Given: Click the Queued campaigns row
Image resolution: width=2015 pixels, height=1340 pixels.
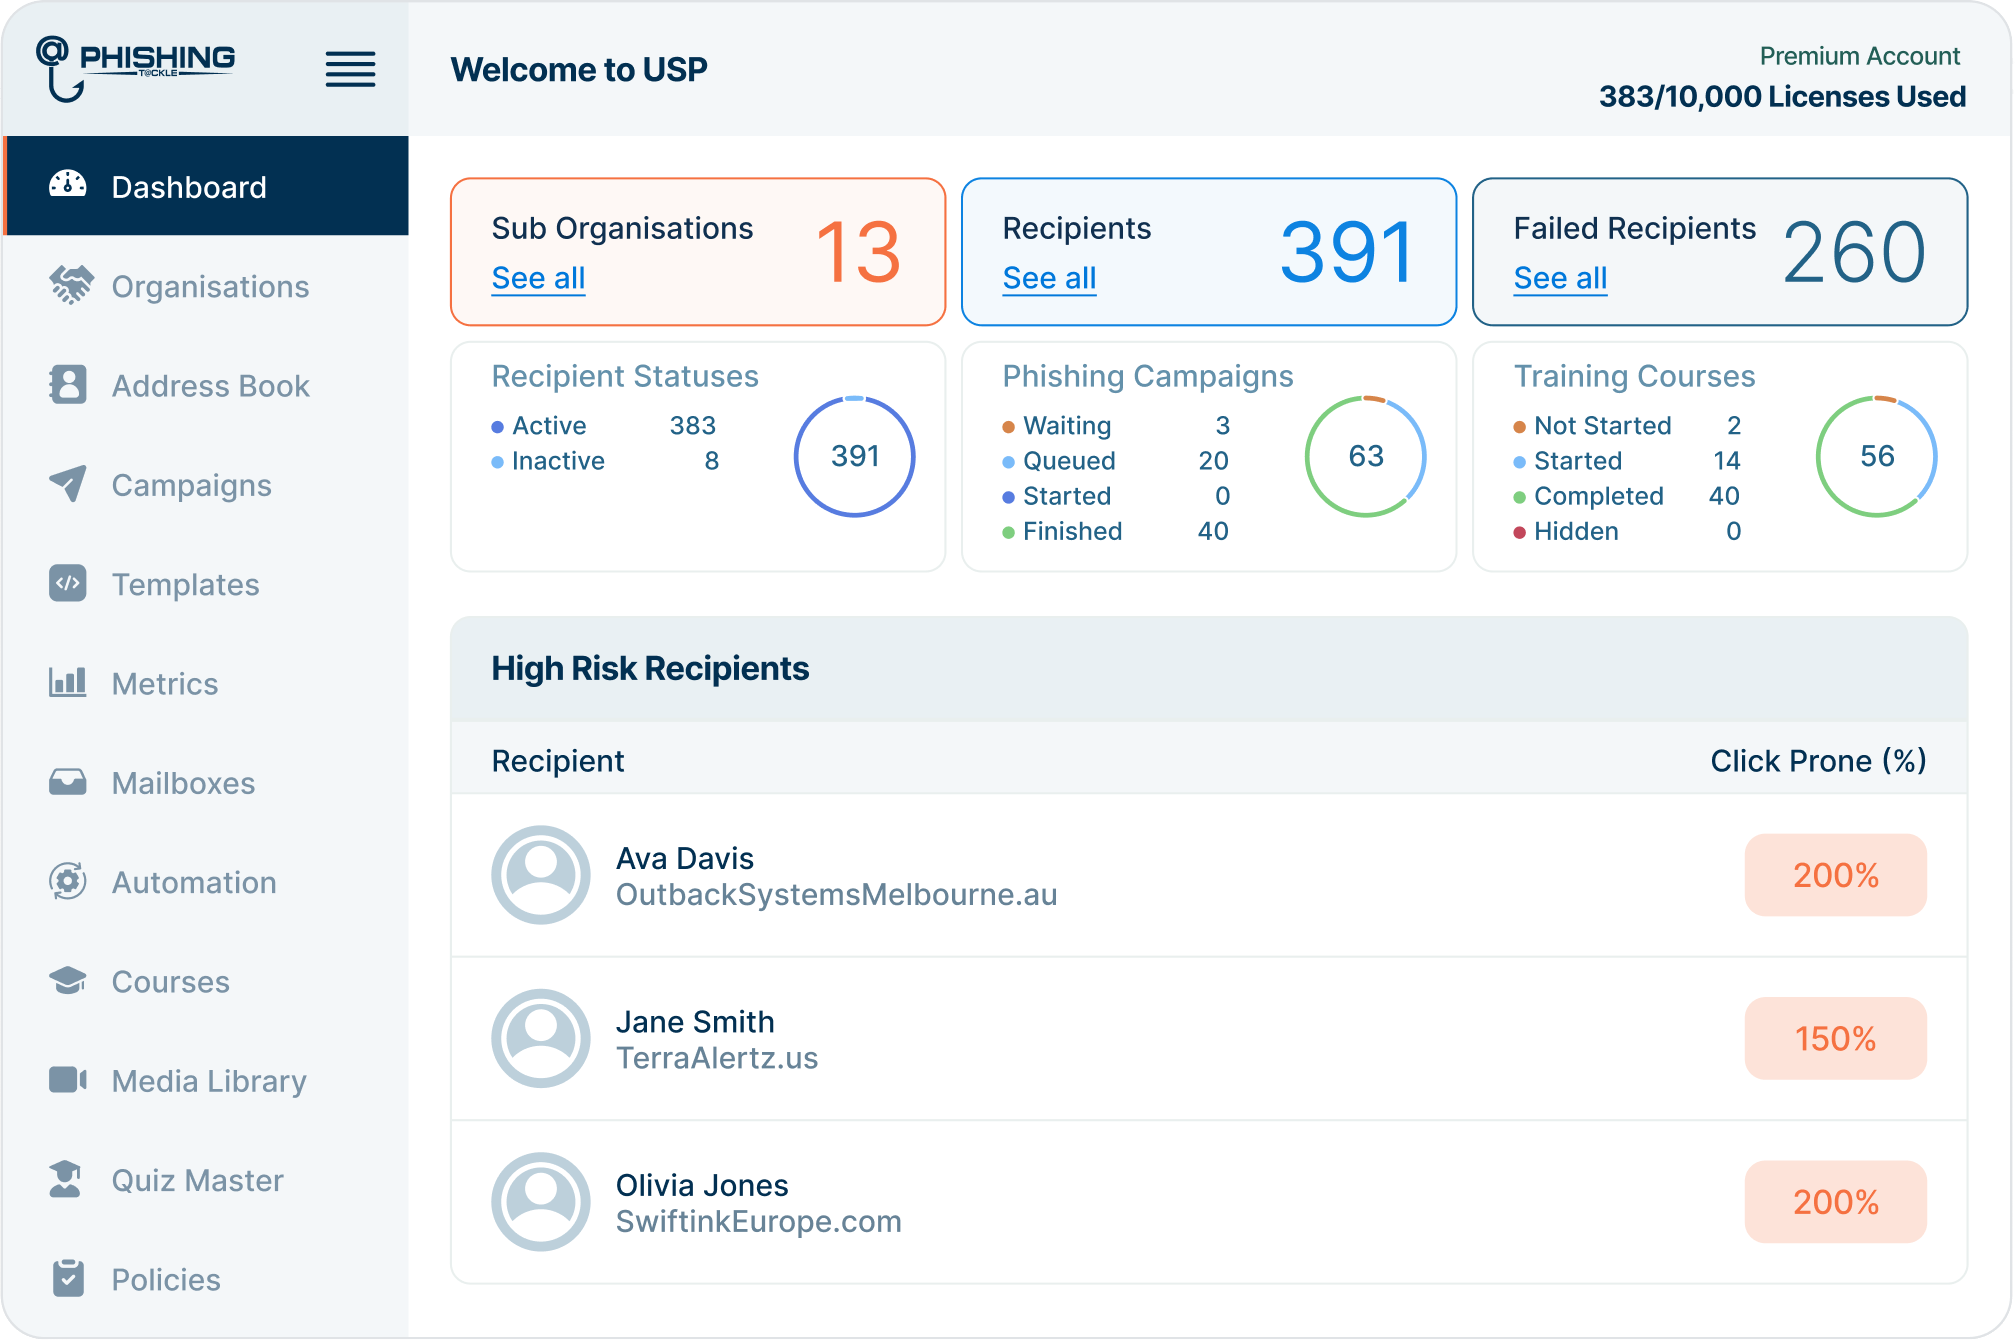Looking at the screenshot, I should click(1116, 460).
